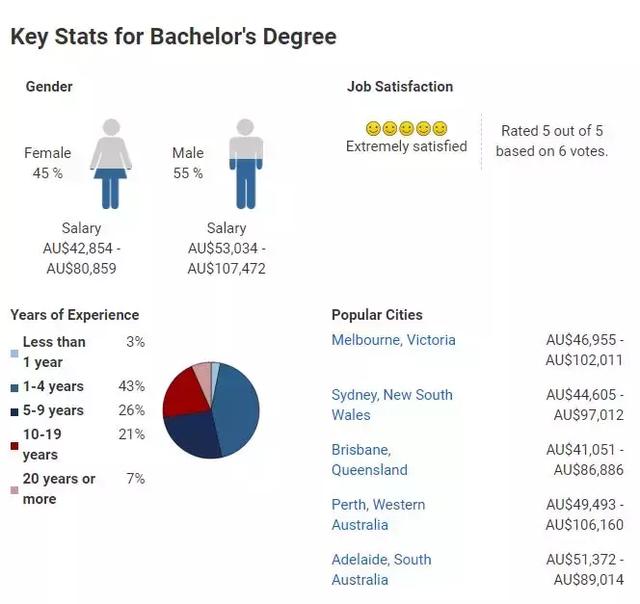Open the Perth, Western Australia link

click(x=378, y=515)
